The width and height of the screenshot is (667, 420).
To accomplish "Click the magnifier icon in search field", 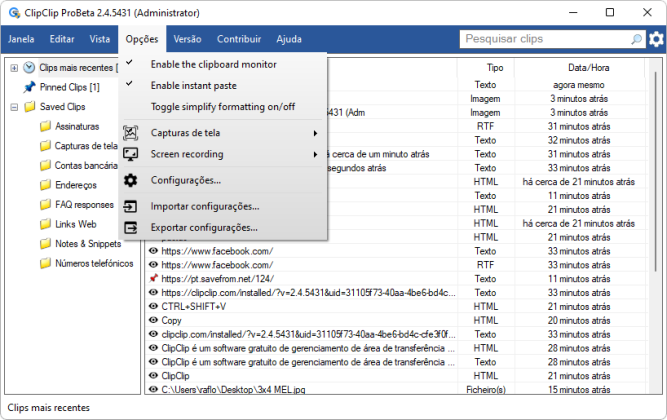I will [x=636, y=39].
